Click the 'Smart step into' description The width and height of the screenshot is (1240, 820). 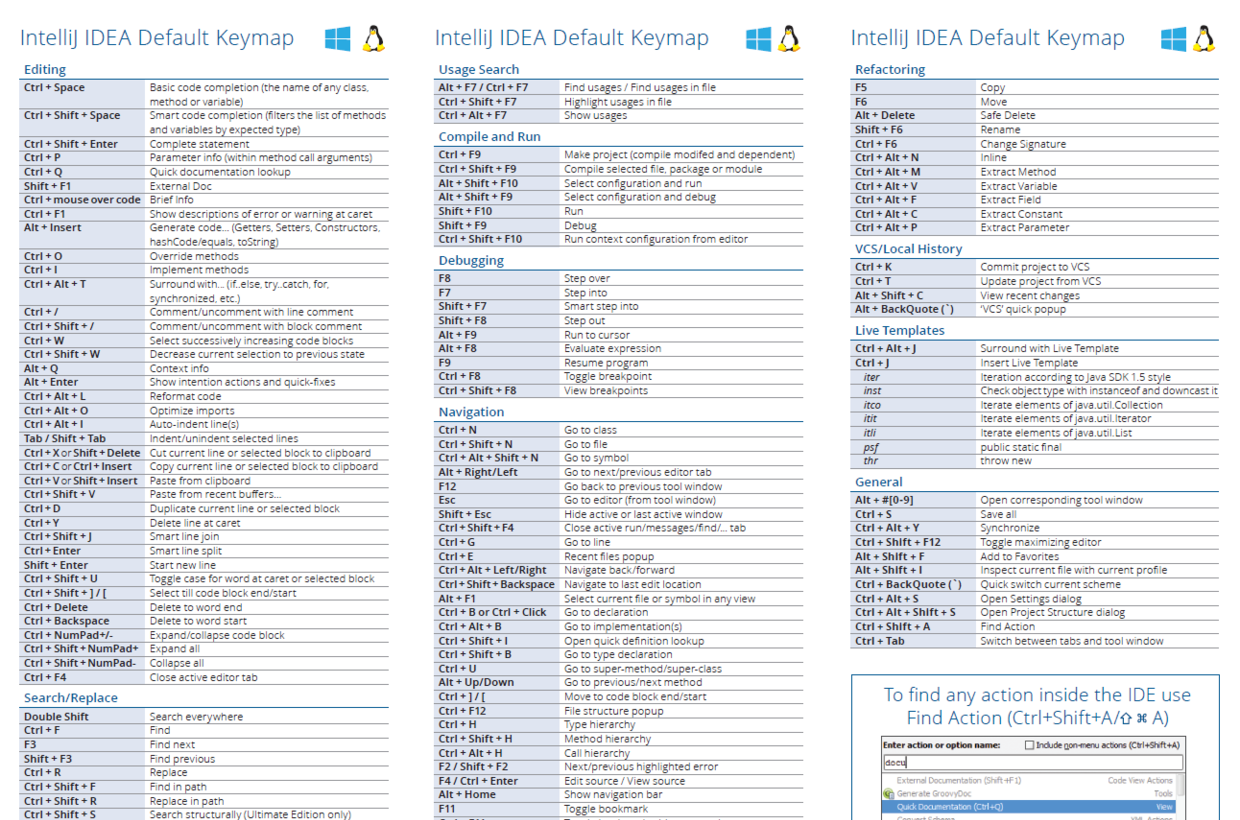tap(601, 307)
